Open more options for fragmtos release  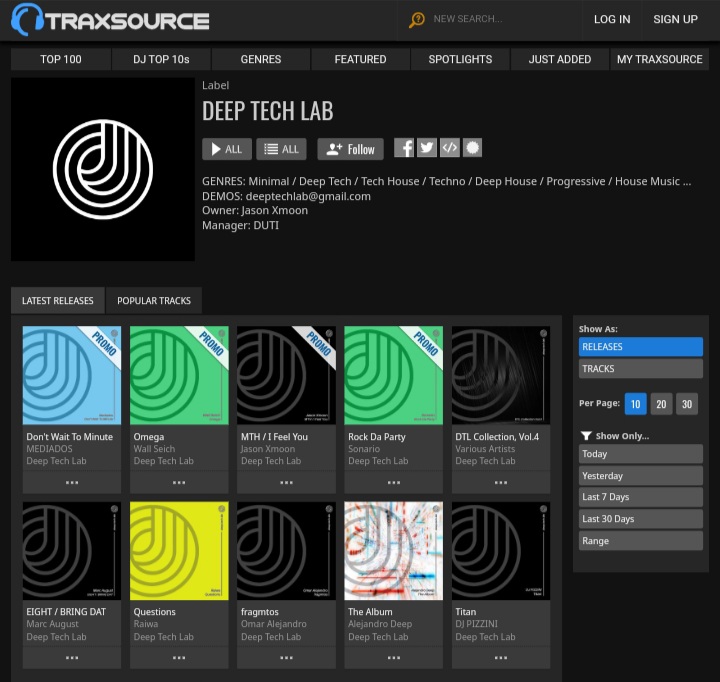click(x=287, y=658)
